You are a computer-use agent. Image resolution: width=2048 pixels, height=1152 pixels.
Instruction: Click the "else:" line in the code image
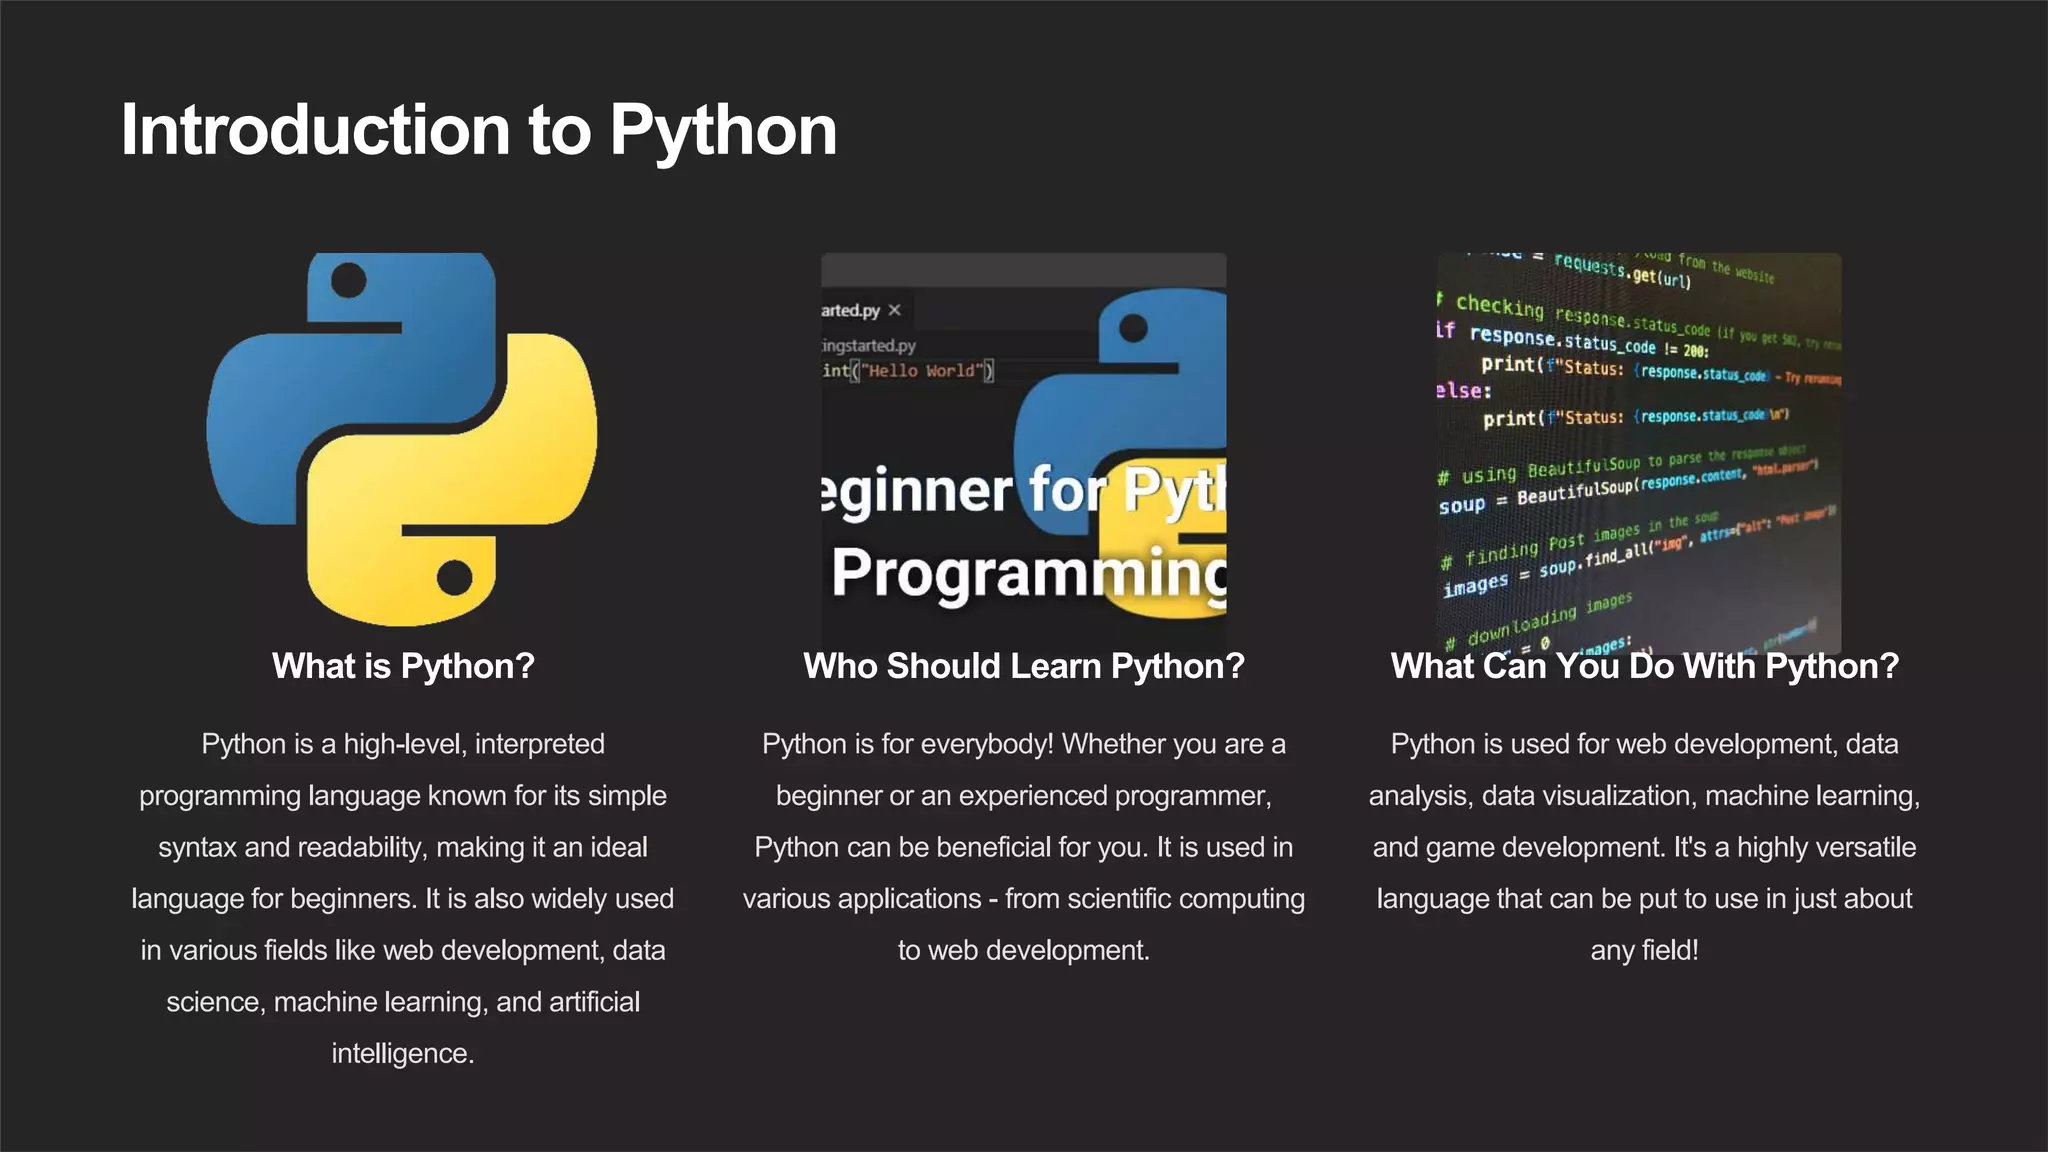point(1464,391)
